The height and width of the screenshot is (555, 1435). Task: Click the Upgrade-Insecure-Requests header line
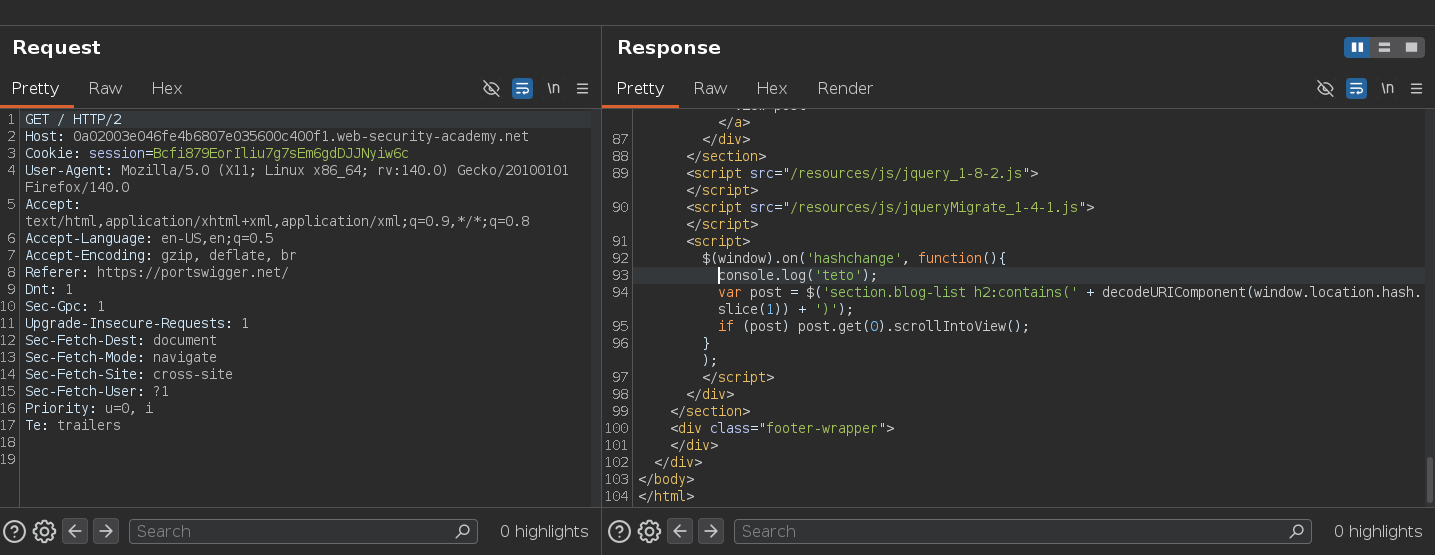137,323
